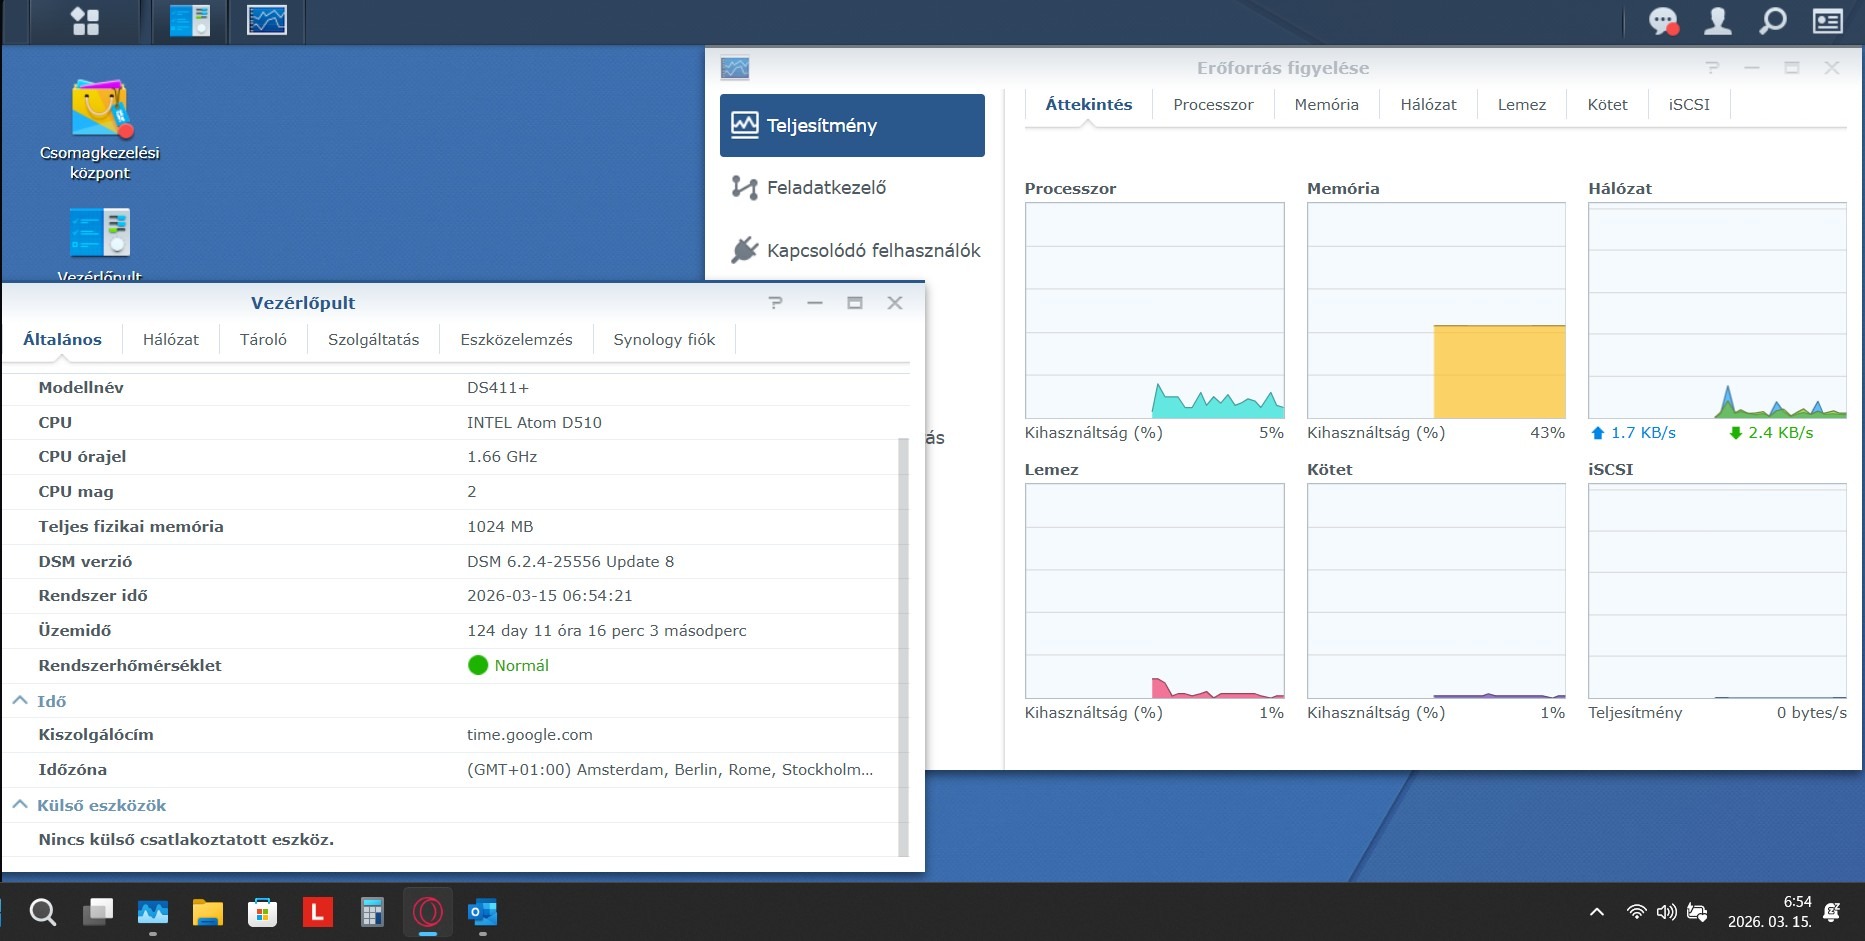Open help in the Erőforrás figyelése window
The width and height of the screenshot is (1865, 941).
pos(1713,68)
